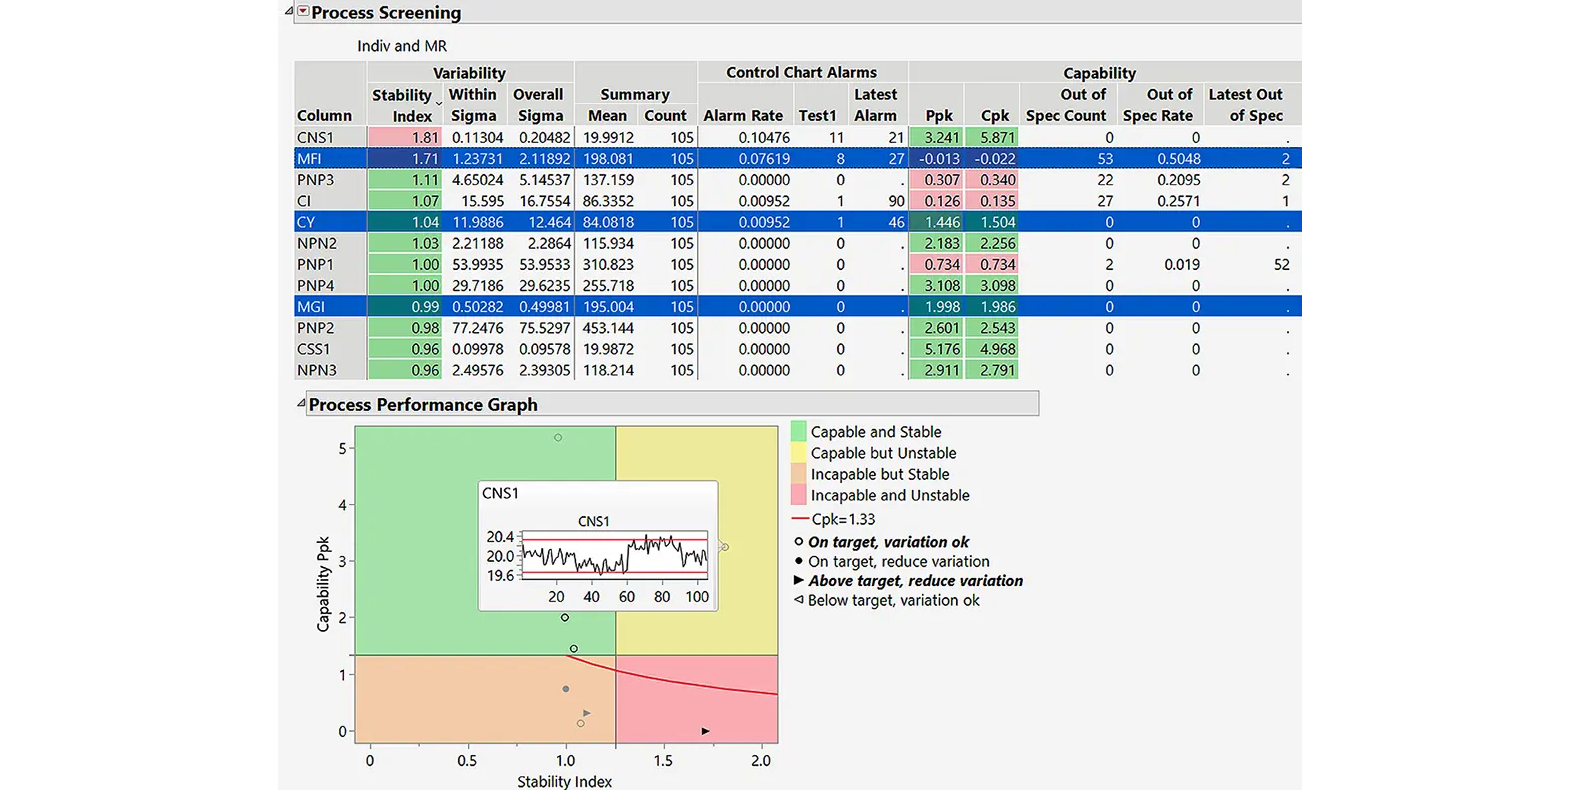This screenshot has height=790, width=1580.
Task: Click the topmost data point near Ppk 5
Action: pos(558,437)
